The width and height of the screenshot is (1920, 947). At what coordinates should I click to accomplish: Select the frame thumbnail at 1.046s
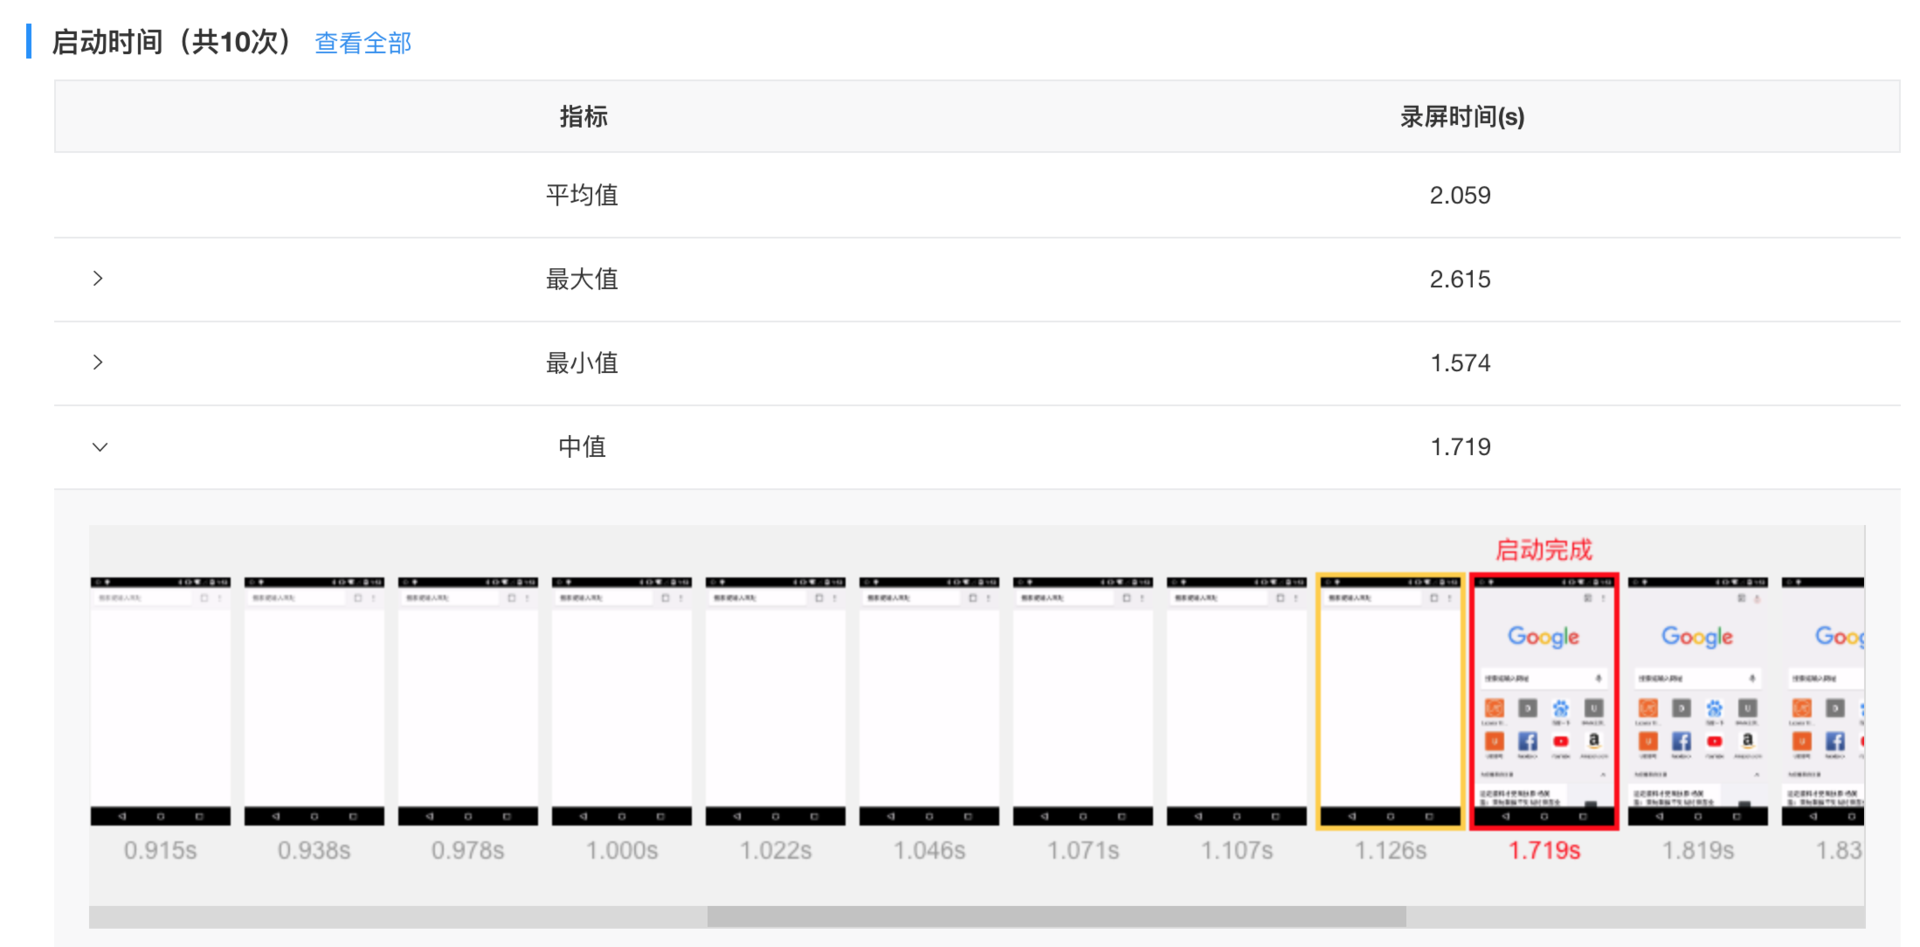pyautogui.click(x=929, y=700)
